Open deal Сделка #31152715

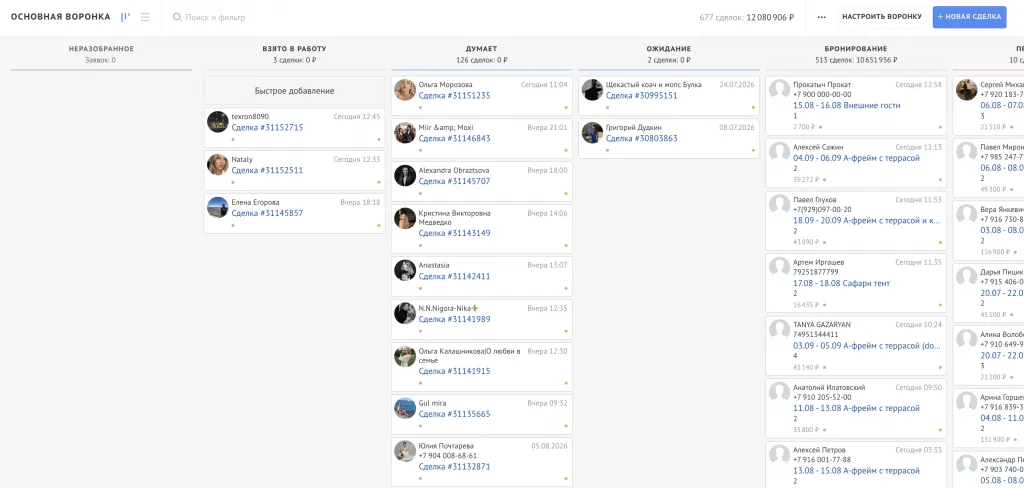click(x=267, y=127)
